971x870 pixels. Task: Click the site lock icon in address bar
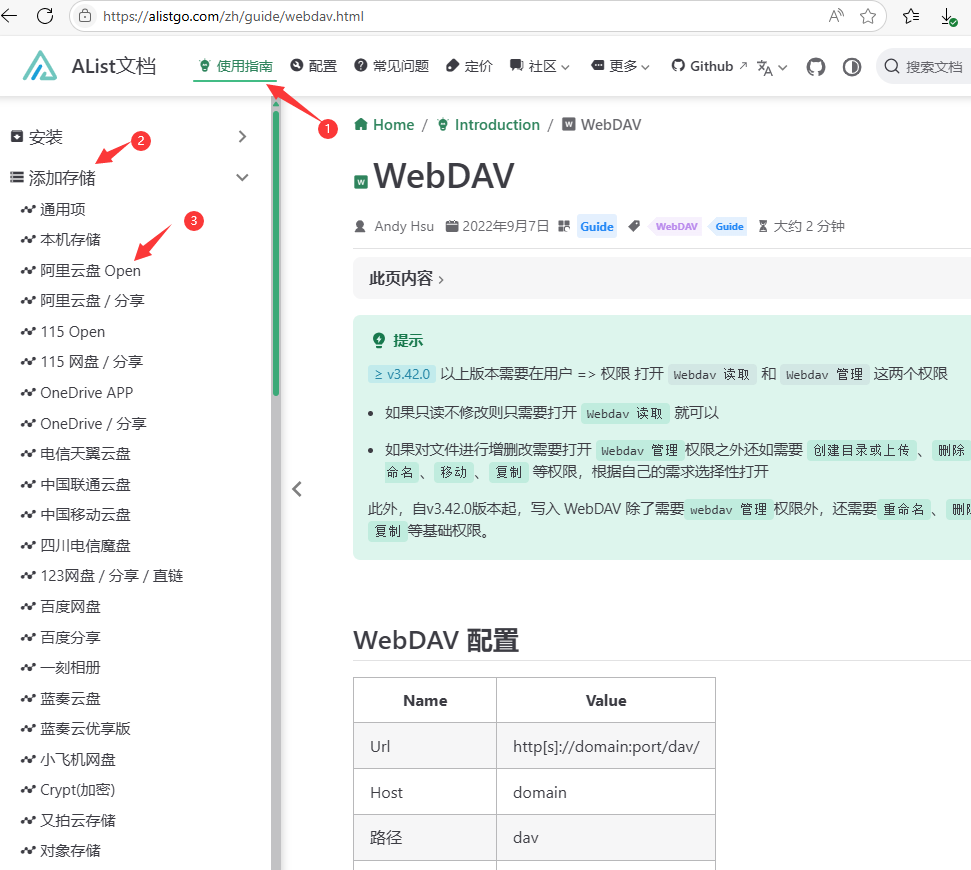tap(85, 16)
